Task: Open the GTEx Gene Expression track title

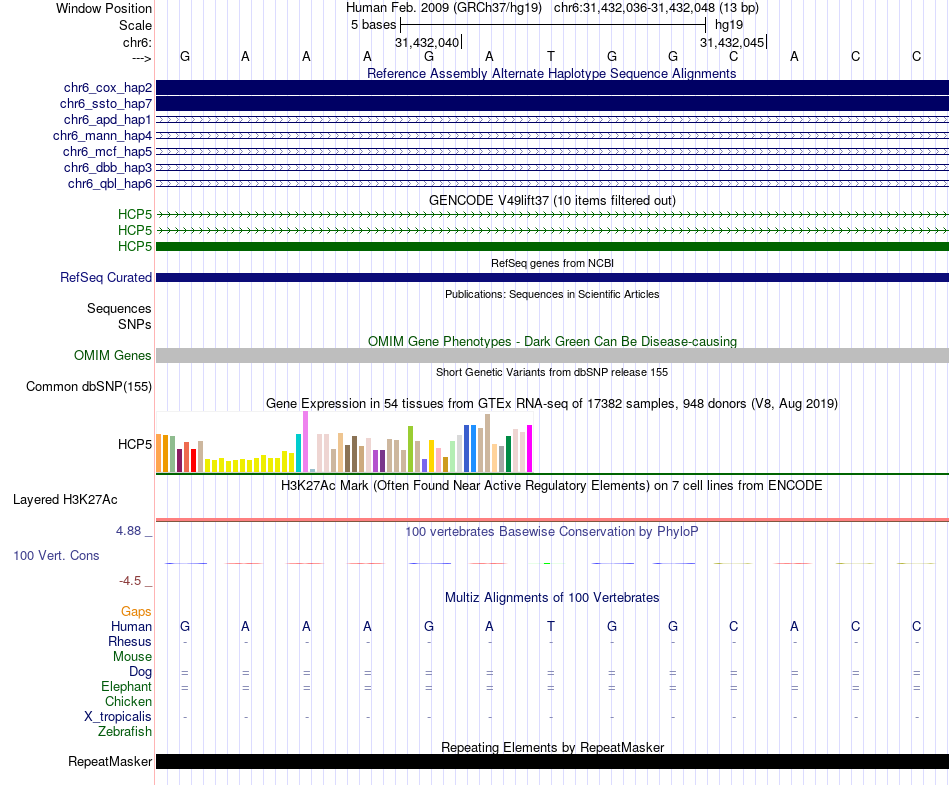Action: click(552, 403)
